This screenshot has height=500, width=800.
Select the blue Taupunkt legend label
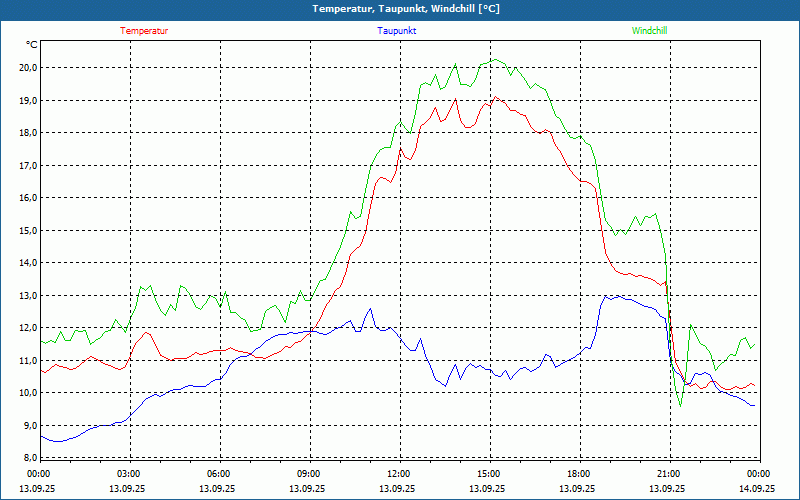point(397,31)
